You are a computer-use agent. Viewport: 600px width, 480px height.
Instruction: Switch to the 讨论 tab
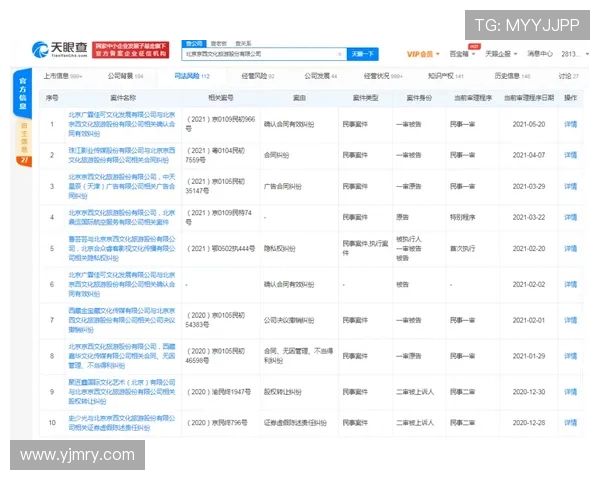[568, 76]
